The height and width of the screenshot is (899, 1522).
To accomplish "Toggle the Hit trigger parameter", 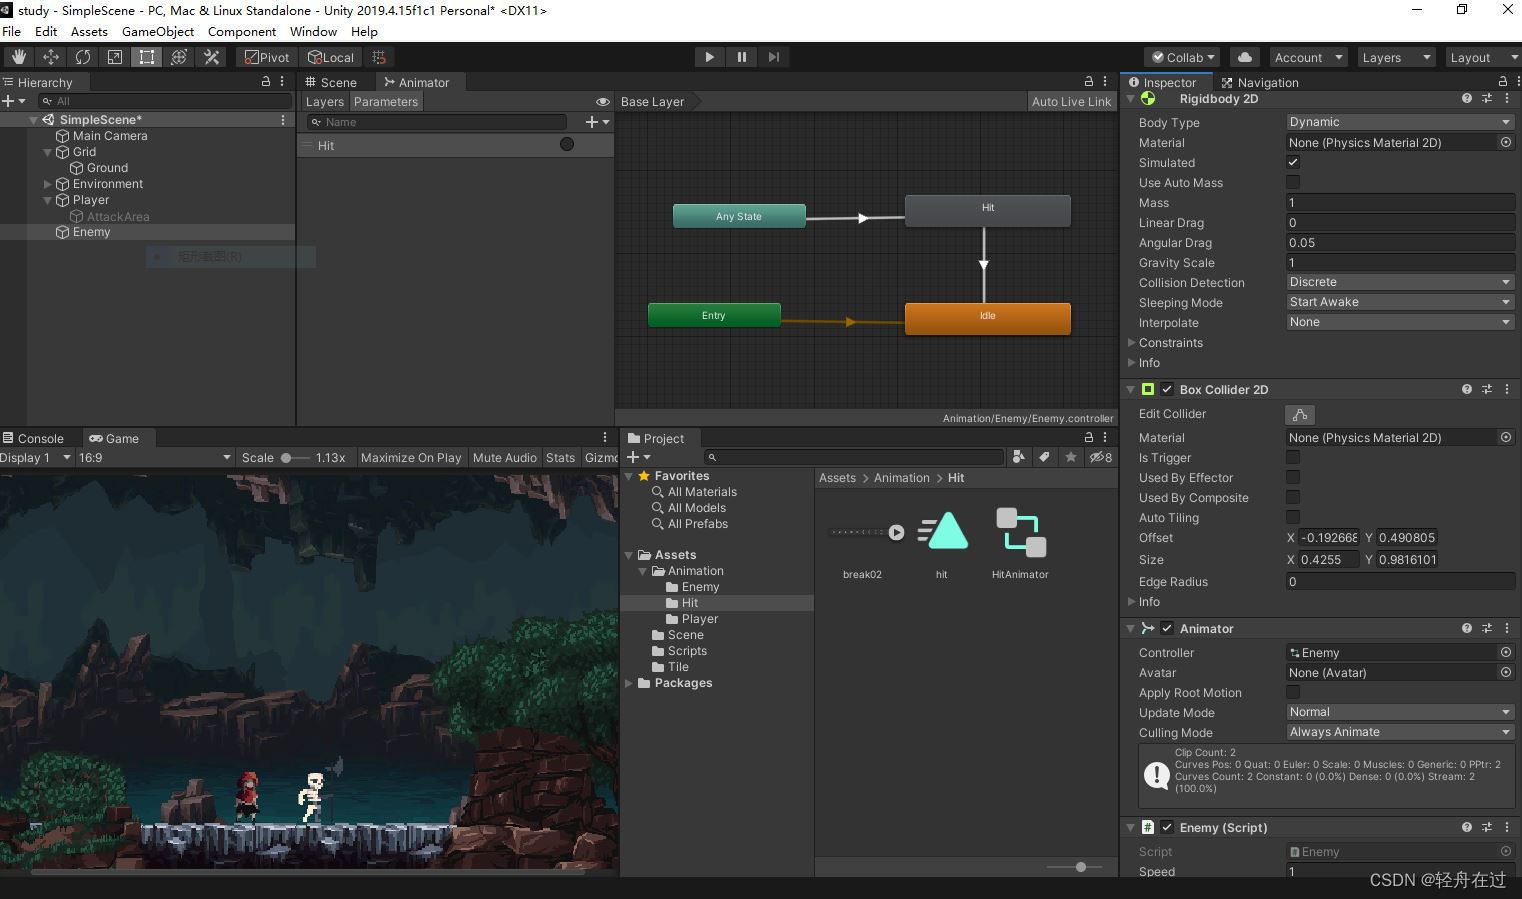I will coord(567,144).
